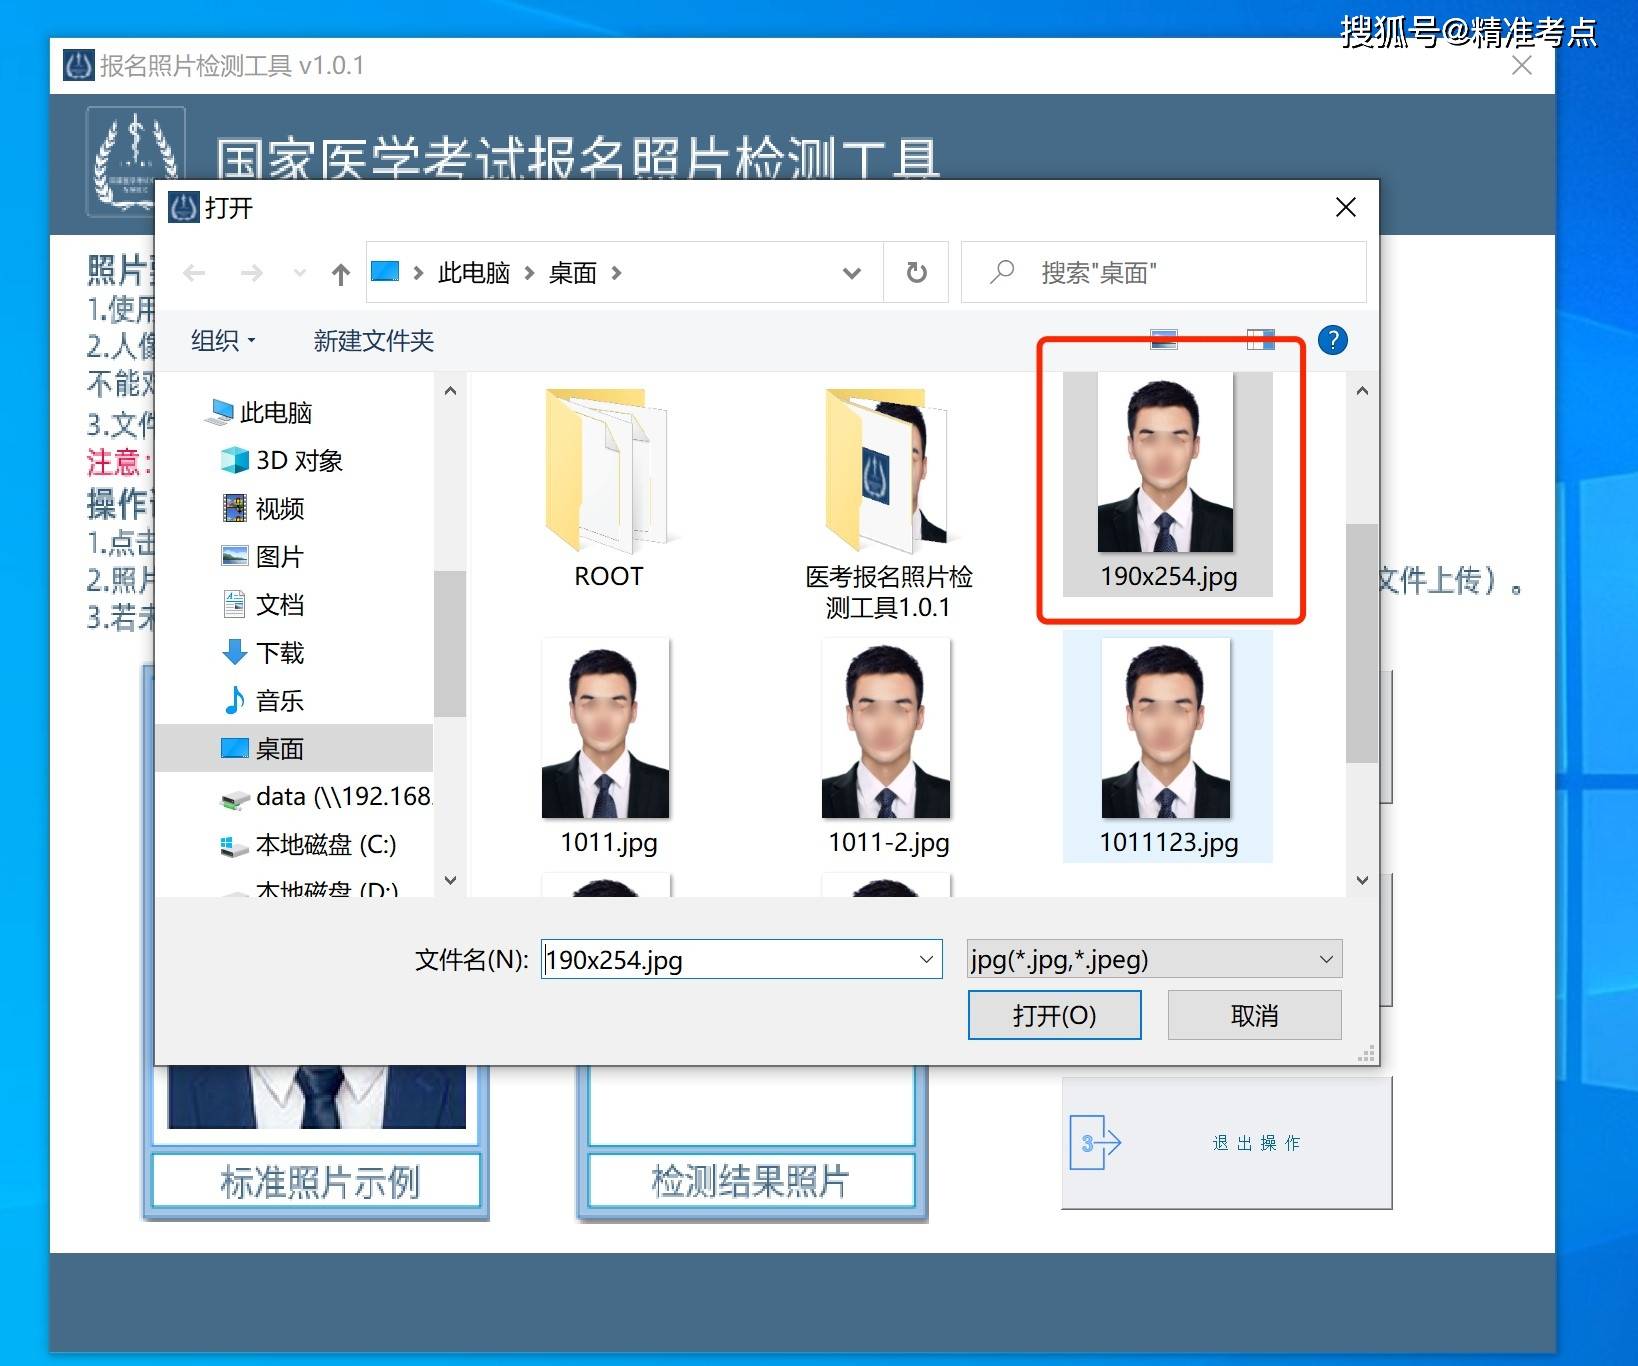This screenshot has height=1366, width=1638.
Task: Click 桌面 in the address path
Action: (x=572, y=272)
